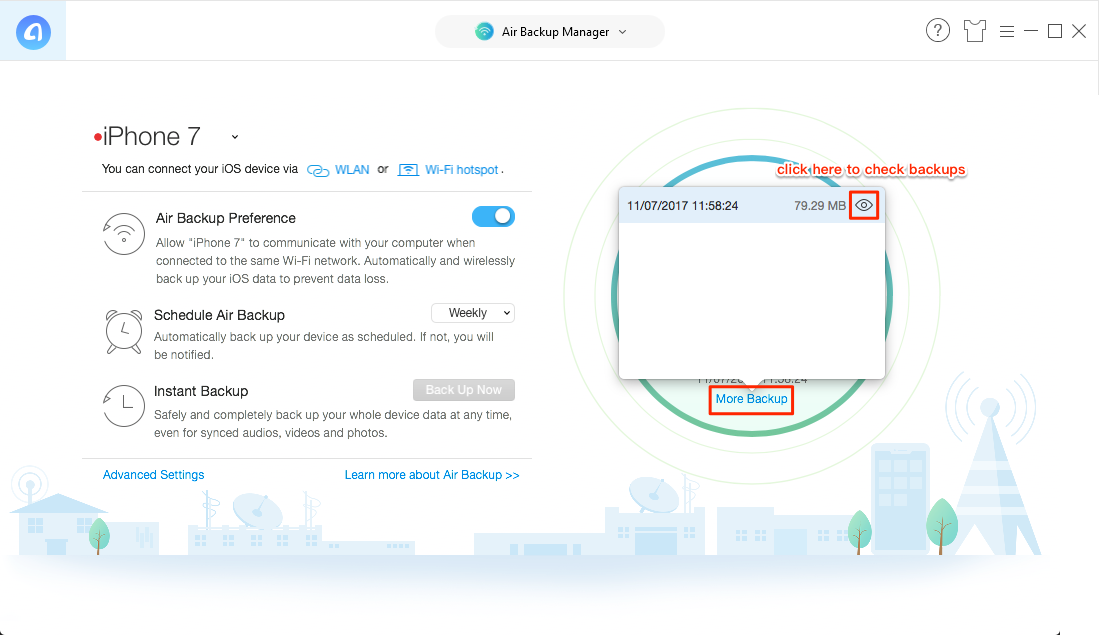Select the 11/07/2017 11:58:24 backup row
Screen dimensions: 1099x635
pyautogui.click(x=751, y=205)
